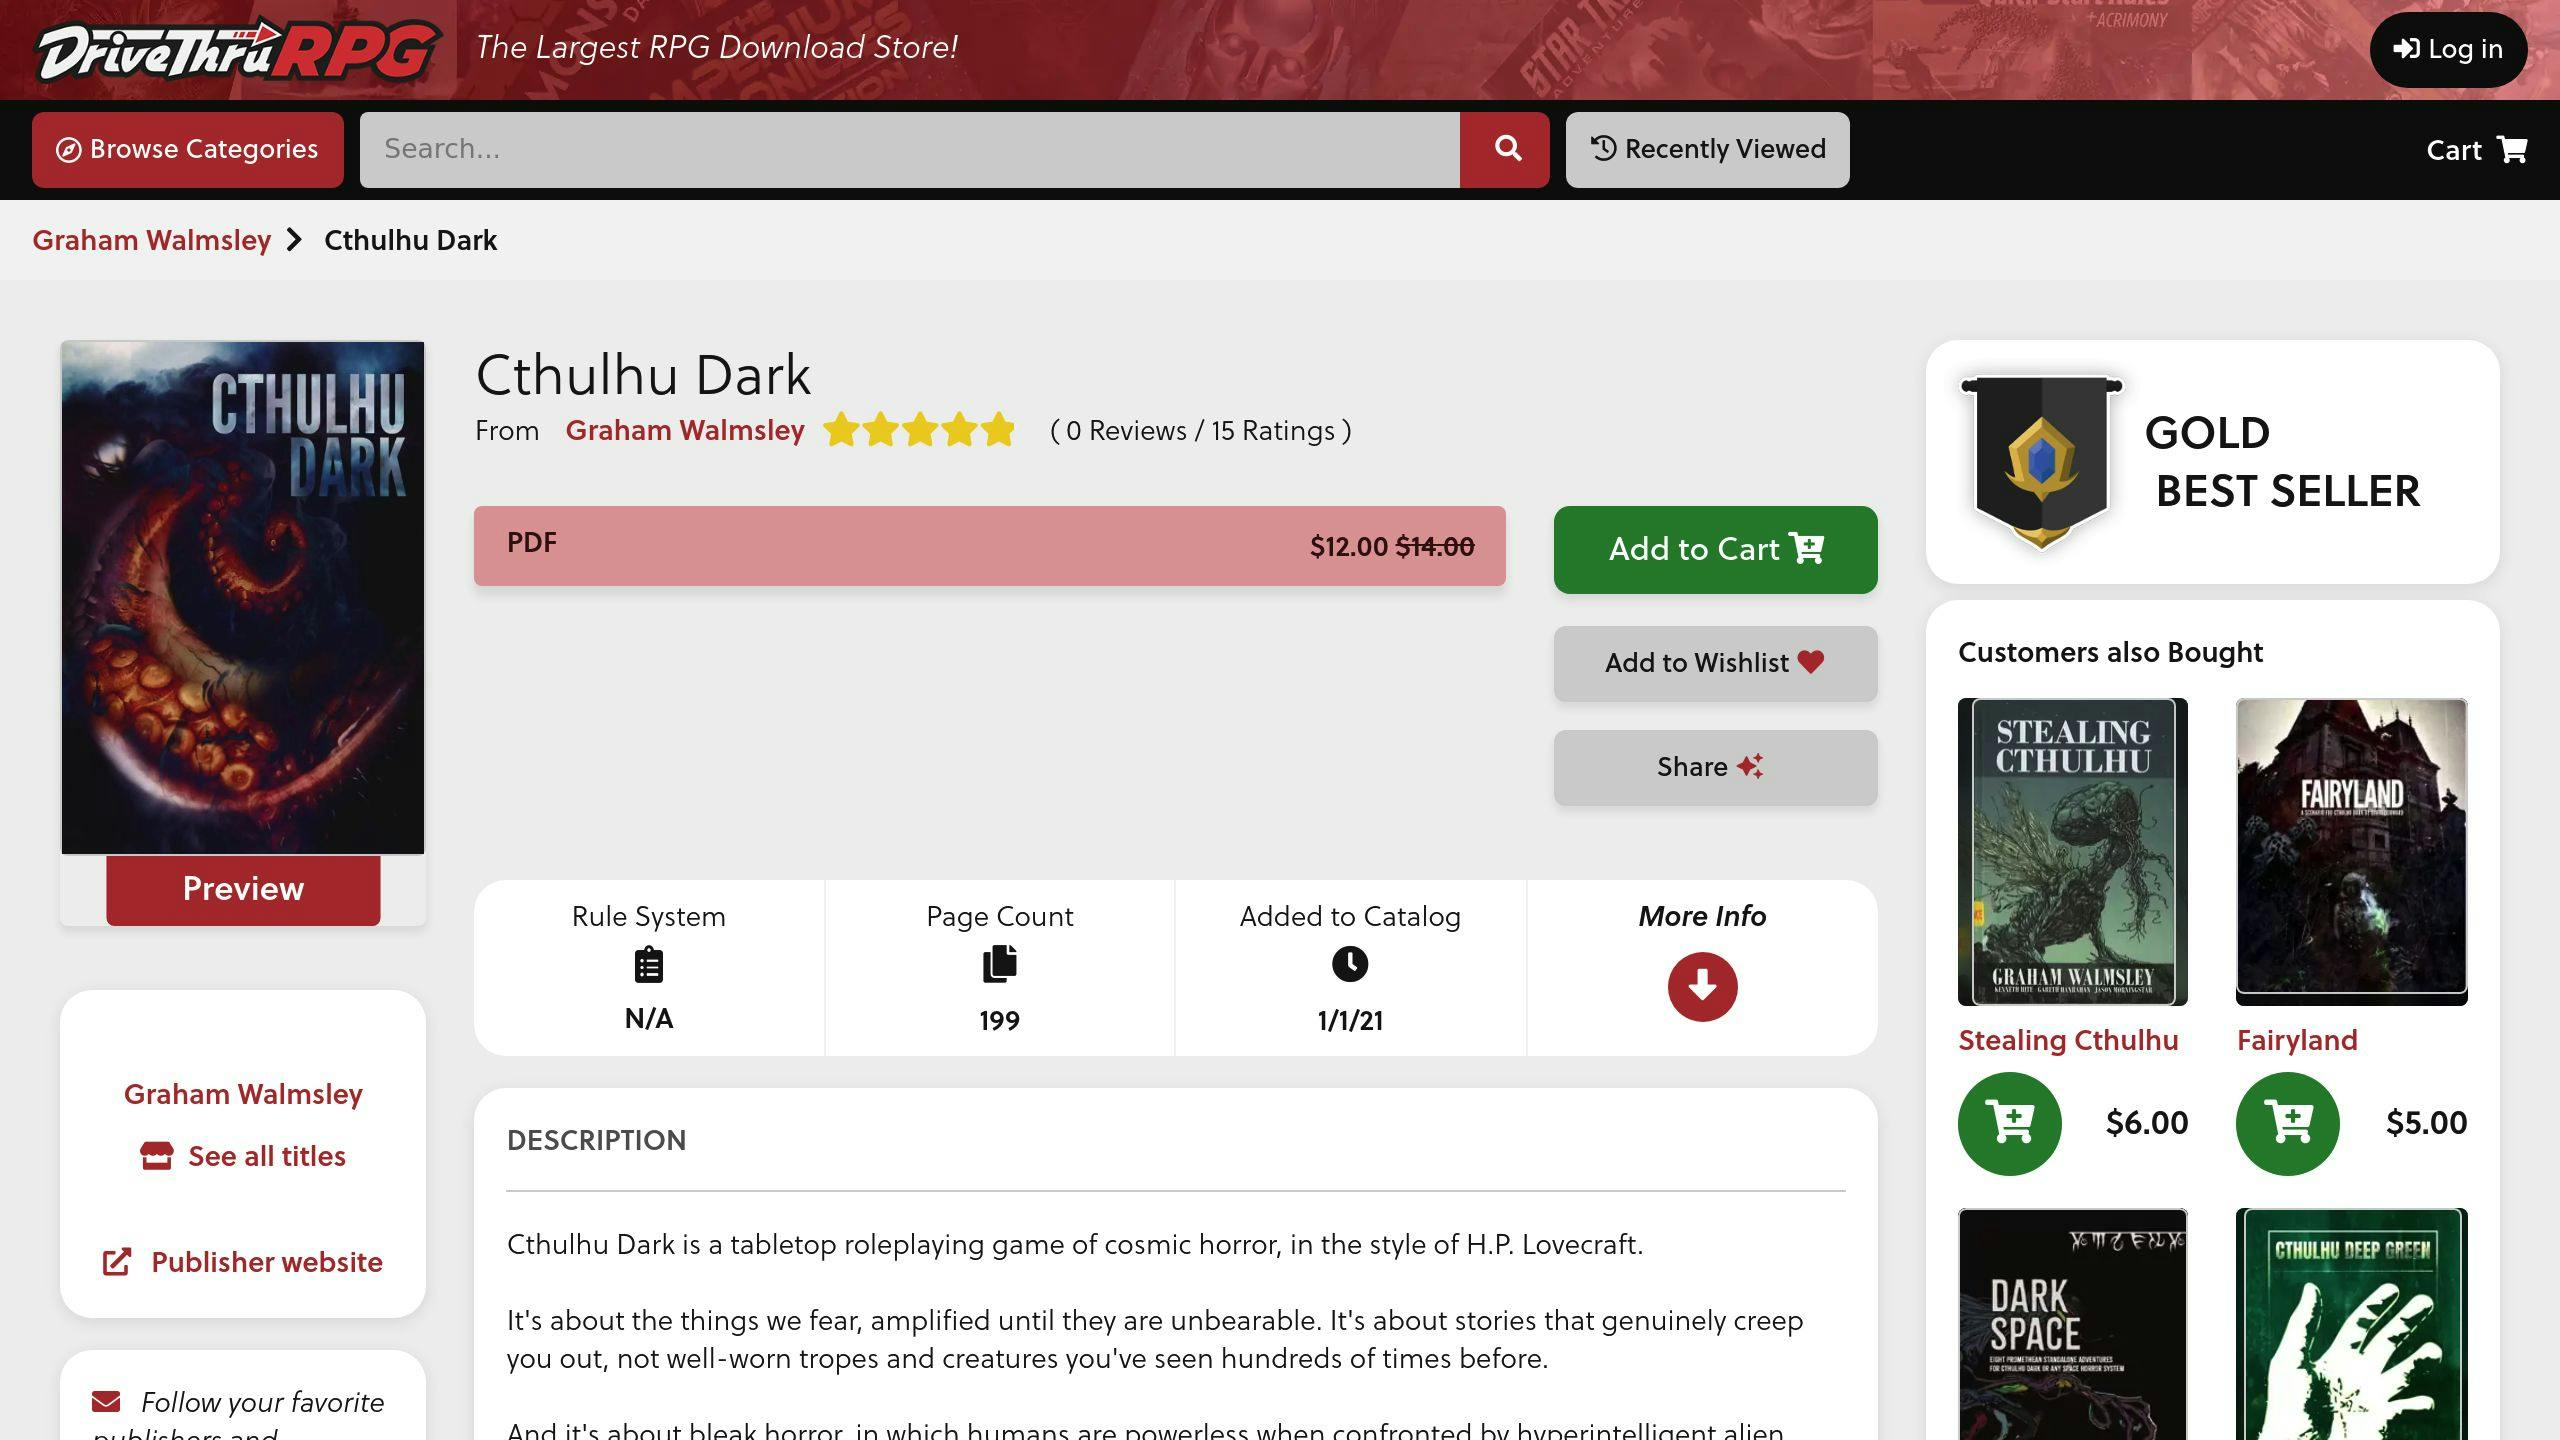Click Stealing Cthulhu price $6.00
The width and height of the screenshot is (2560, 1440).
click(2146, 1123)
